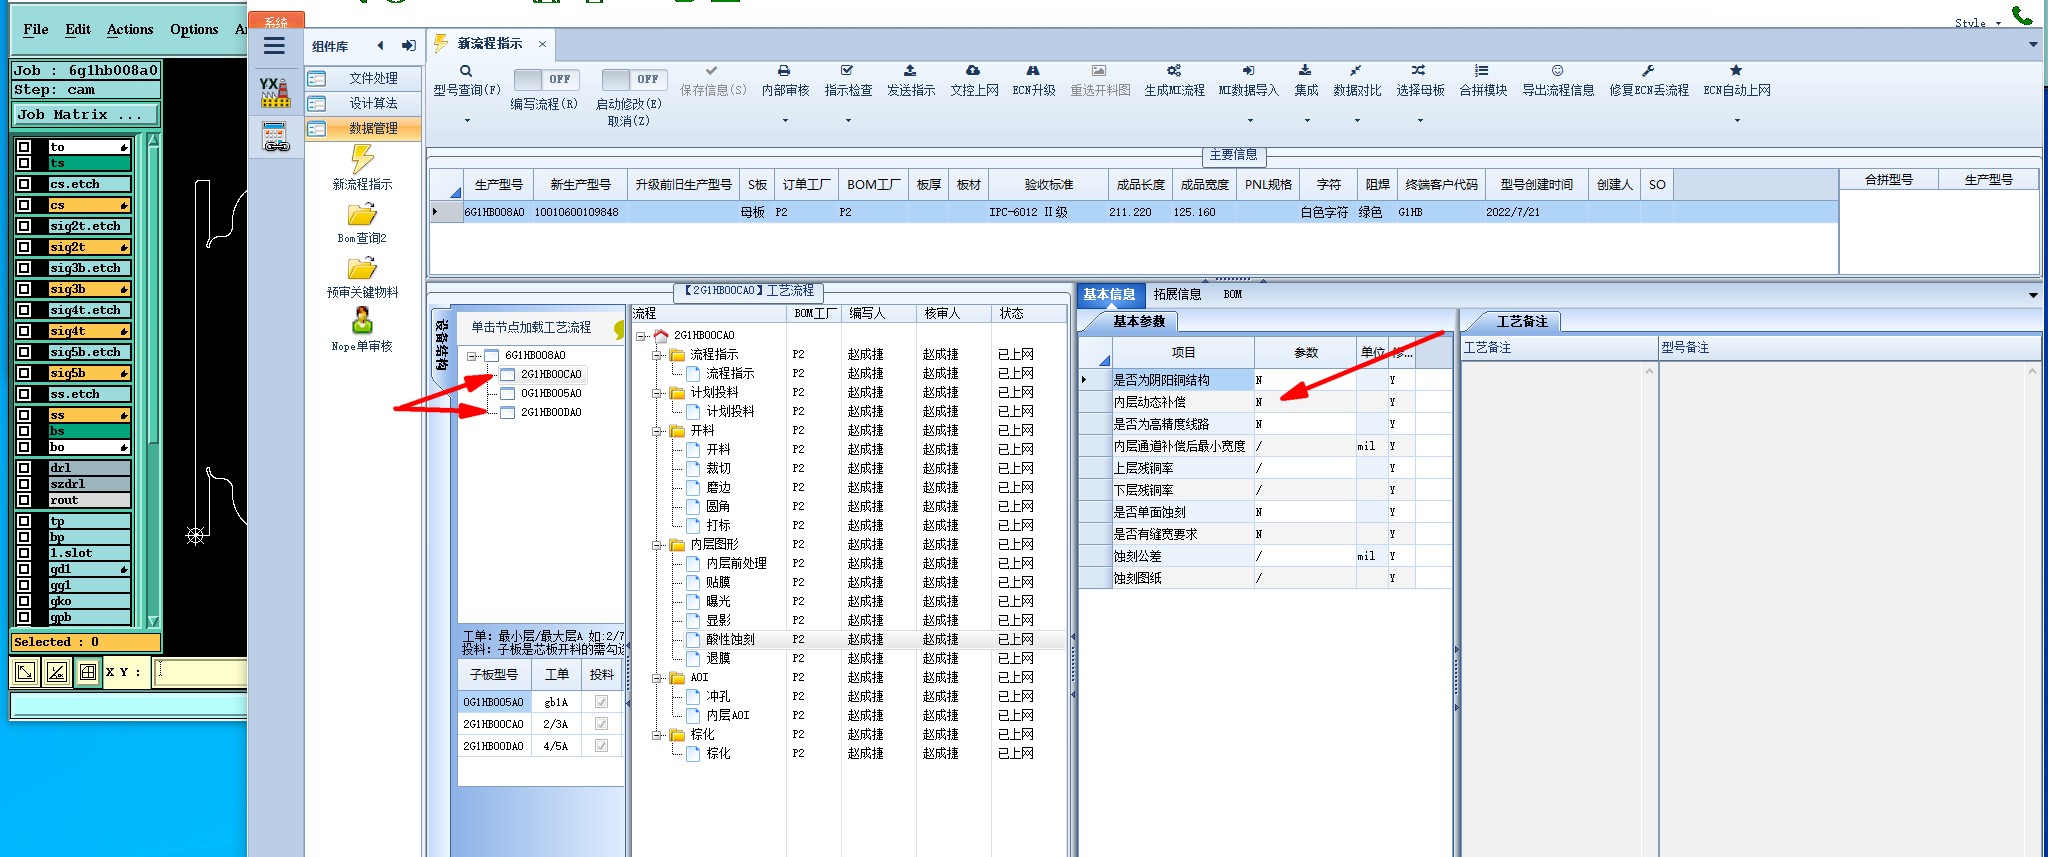The width and height of the screenshot is (2048, 857).
Task: Open the Nope单审核 person icon
Action: (362, 321)
